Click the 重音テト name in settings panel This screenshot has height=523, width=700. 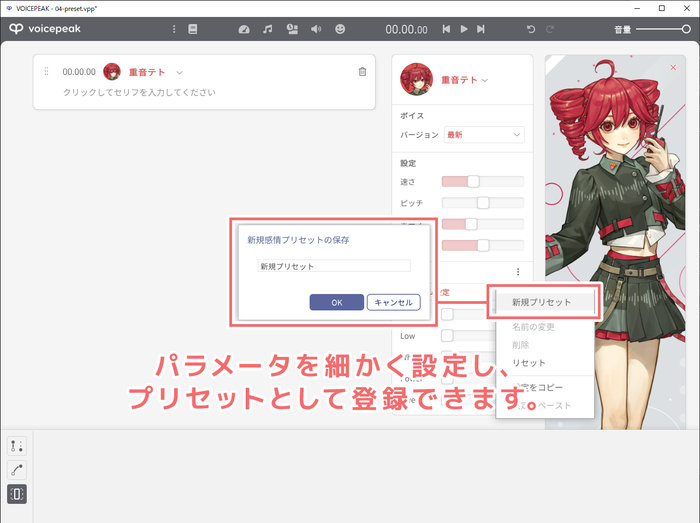459,80
